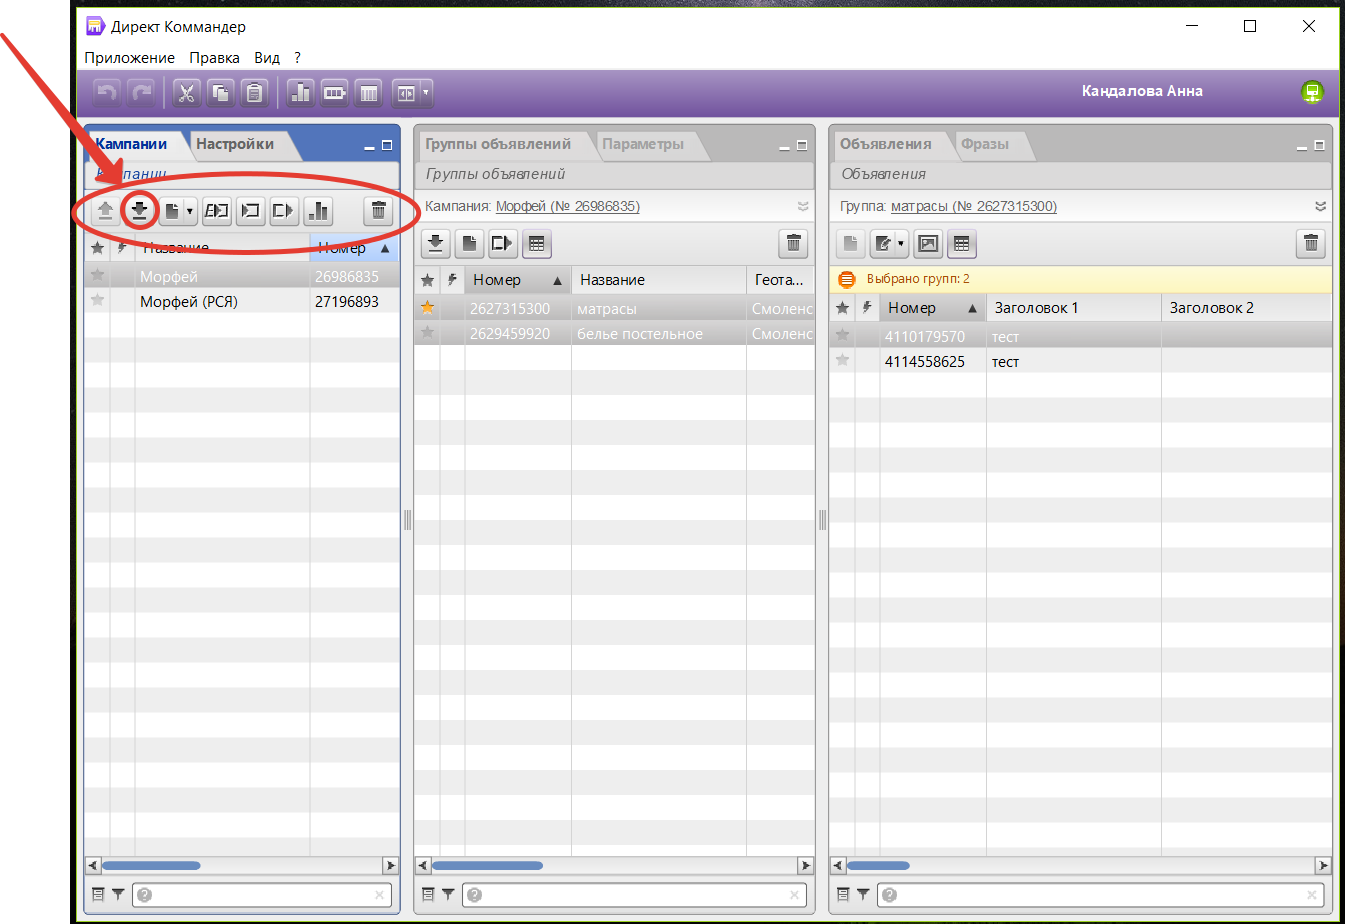Delete campaign with Campaigns panel trash icon
Viewport: 1345px width, 924px height.
click(378, 211)
